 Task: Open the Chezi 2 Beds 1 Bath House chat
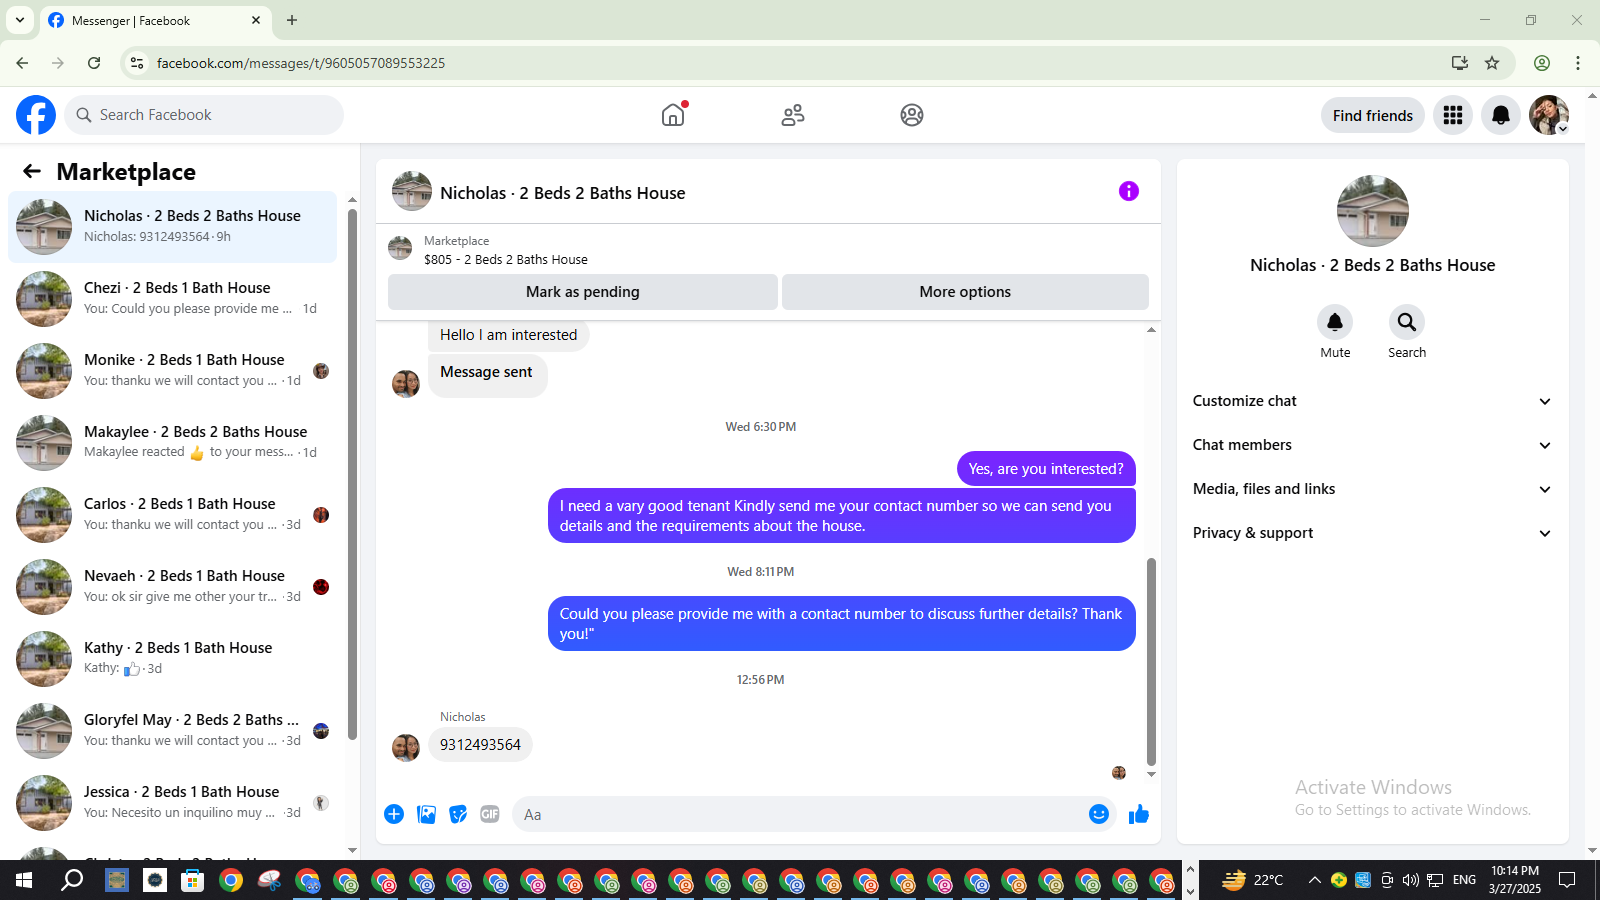click(172, 299)
